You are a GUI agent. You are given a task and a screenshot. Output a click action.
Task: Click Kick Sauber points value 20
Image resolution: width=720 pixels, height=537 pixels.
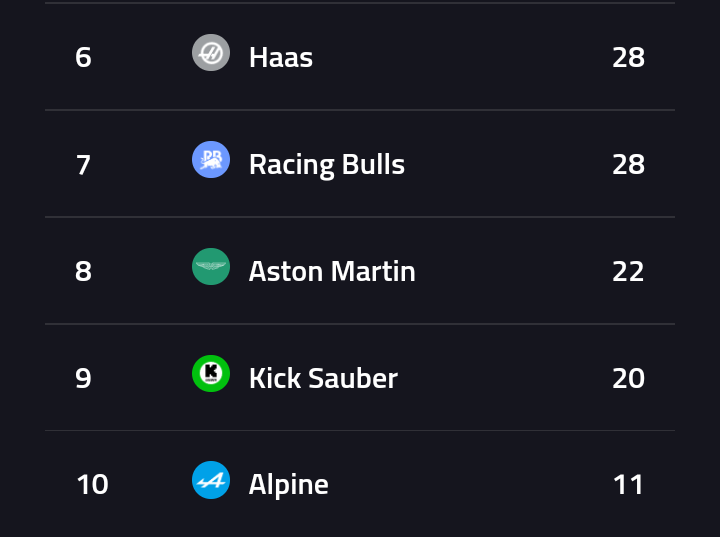(628, 378)
